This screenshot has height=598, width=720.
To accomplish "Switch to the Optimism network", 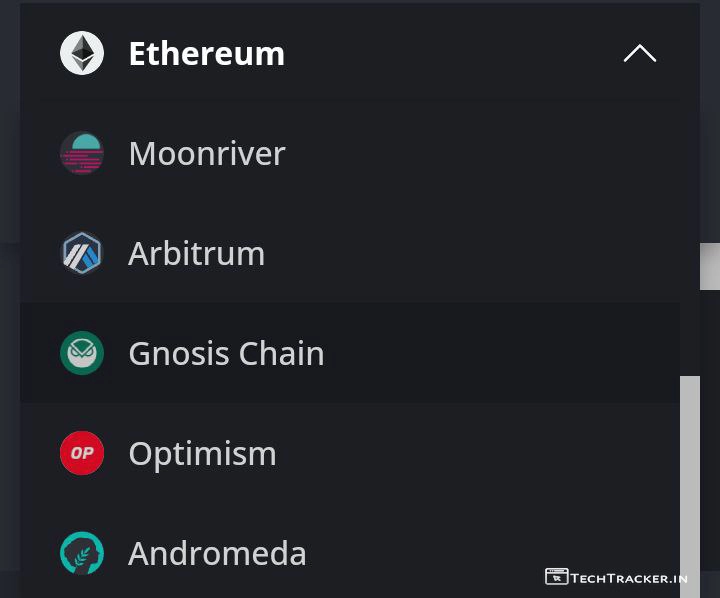I will click(x=202, y=453).
